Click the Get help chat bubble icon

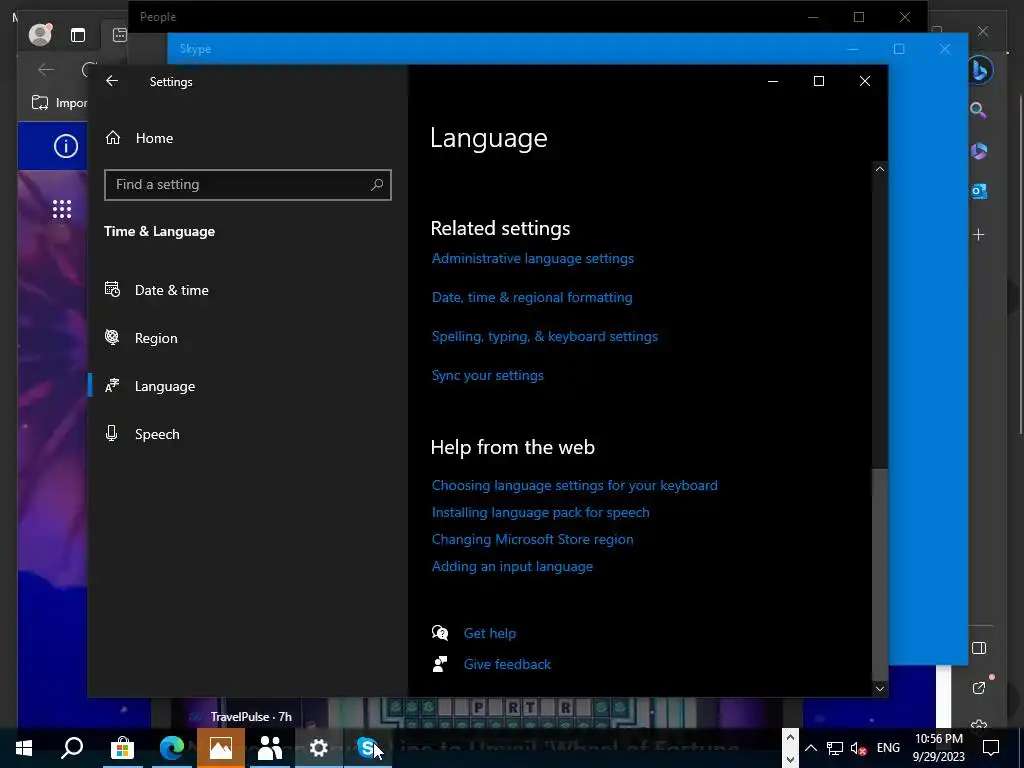coord(440,633)
